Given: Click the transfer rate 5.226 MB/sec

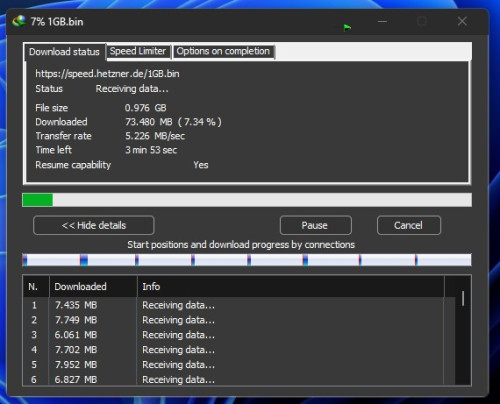Looking at the screenshot, I should (x=155, y=136).
